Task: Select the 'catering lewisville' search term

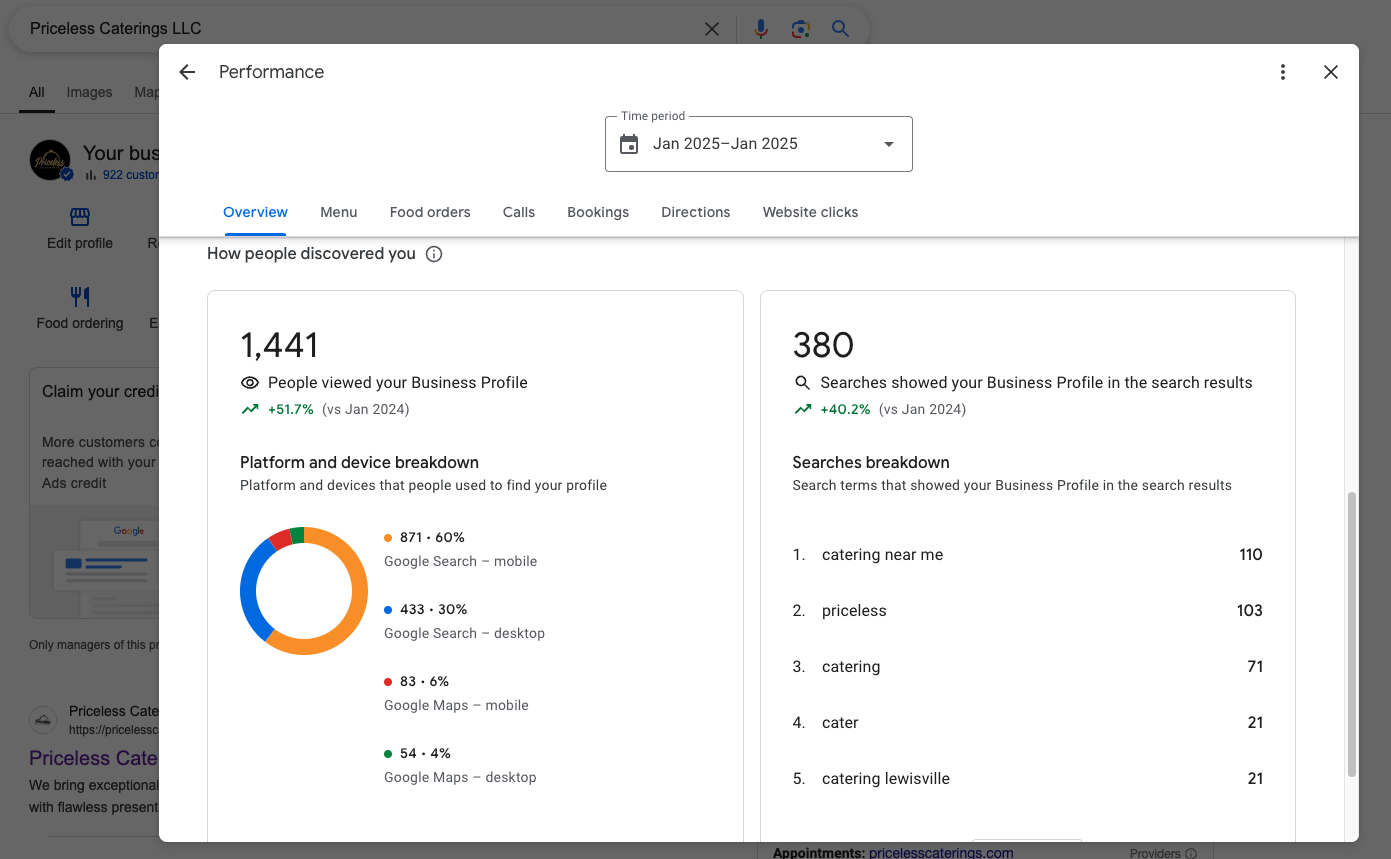Action: (886, 779)
